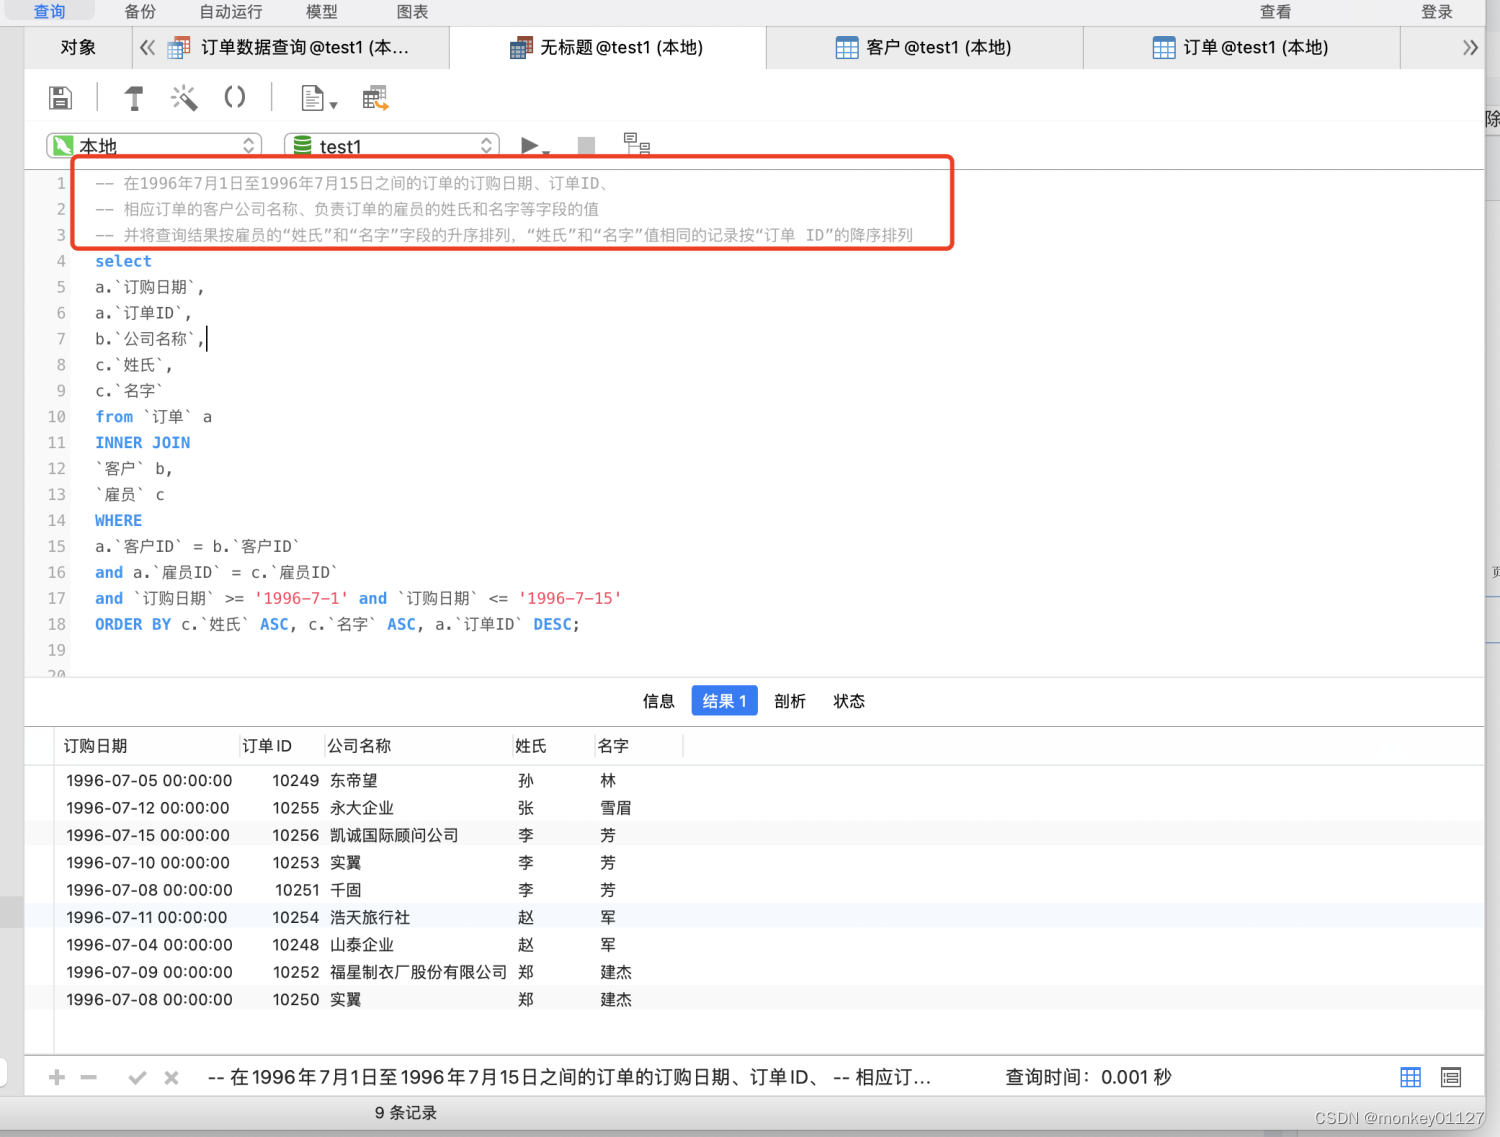Click the export result table icon

(x=375, y=97)
